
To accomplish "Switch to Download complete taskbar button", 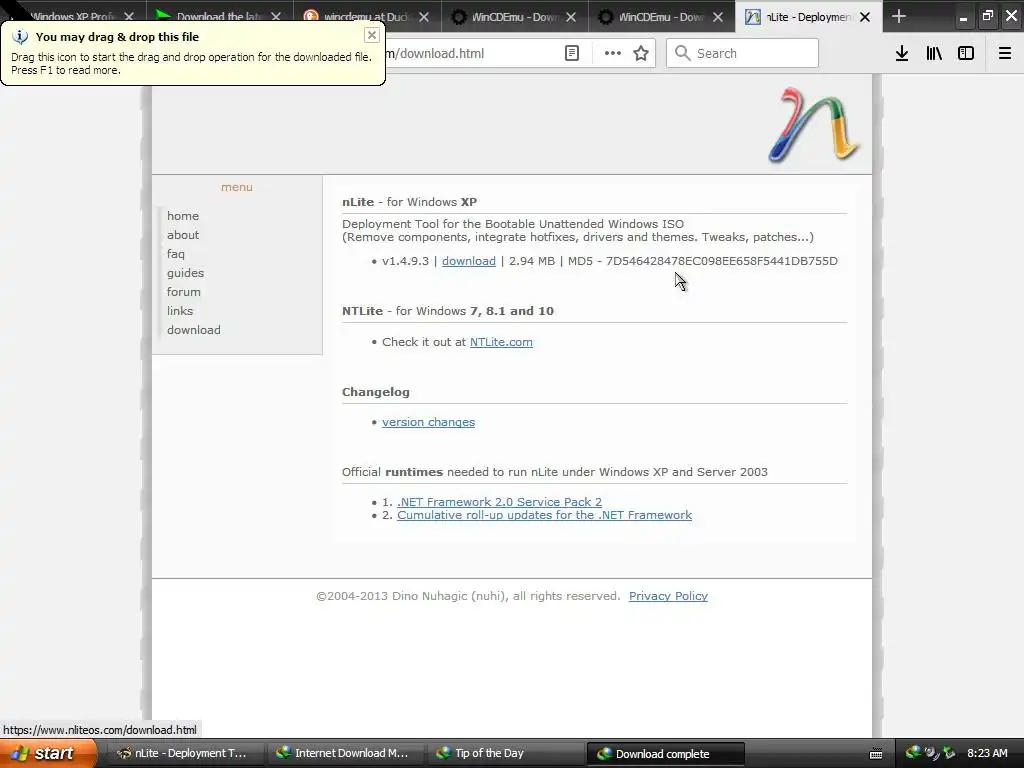I will [x=665, y=754].
